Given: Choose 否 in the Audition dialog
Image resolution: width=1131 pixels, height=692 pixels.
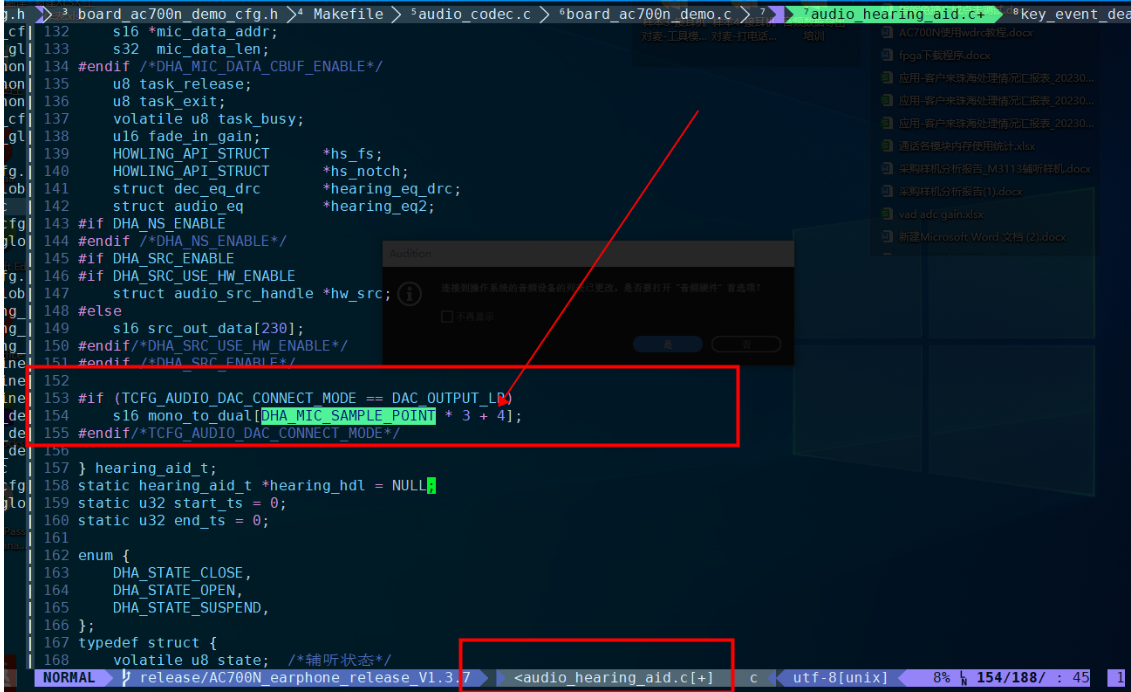Looking at the screenshot, I should tap(746, 344).
